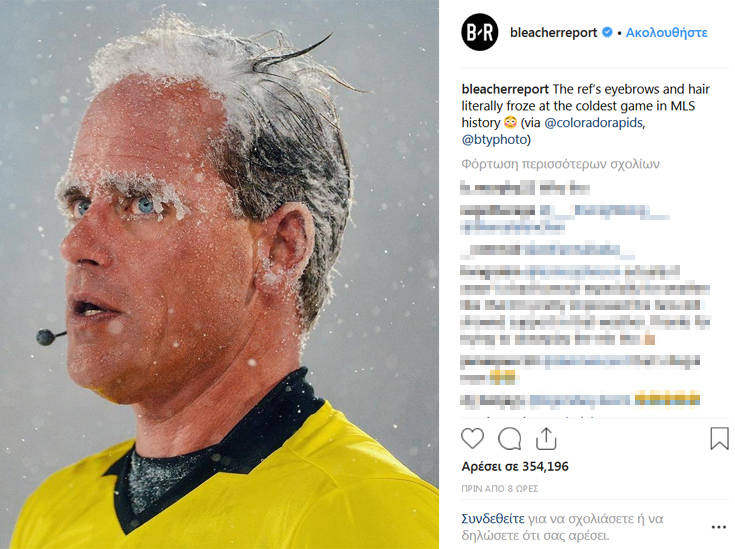The width and height of the screenshot is (735, 549).
Task: Click bleacherreport name in caption
Action: pyautogui.click(x=505, y=89)
